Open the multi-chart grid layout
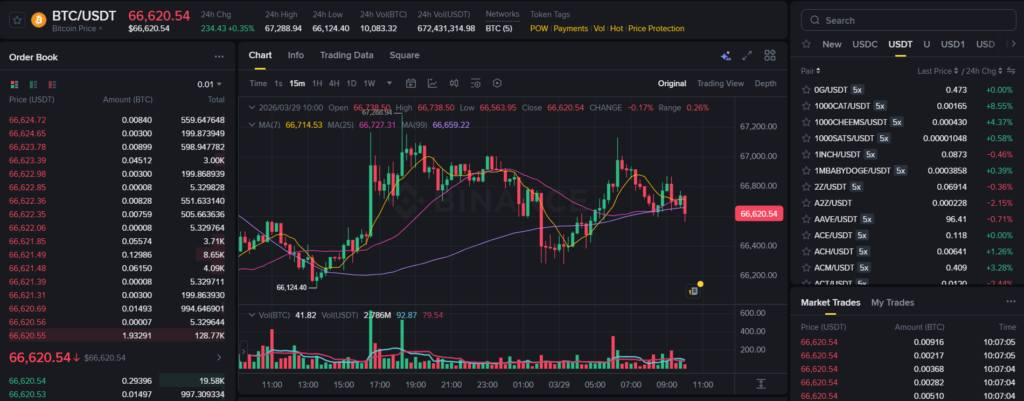1024x401 pixels. [769, 56]
